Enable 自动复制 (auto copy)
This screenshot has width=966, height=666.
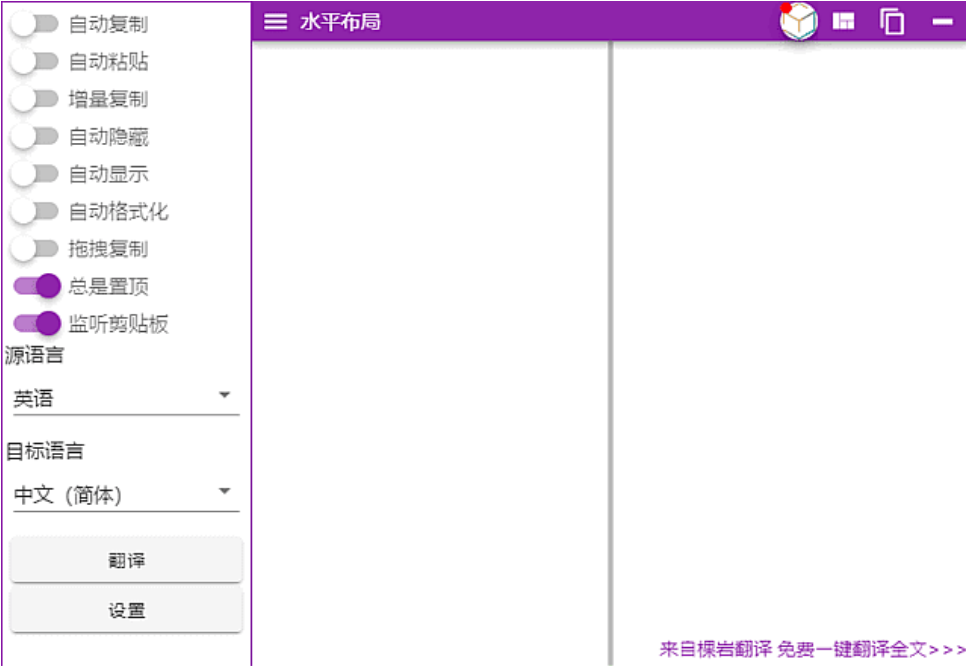tap(31, 24)
